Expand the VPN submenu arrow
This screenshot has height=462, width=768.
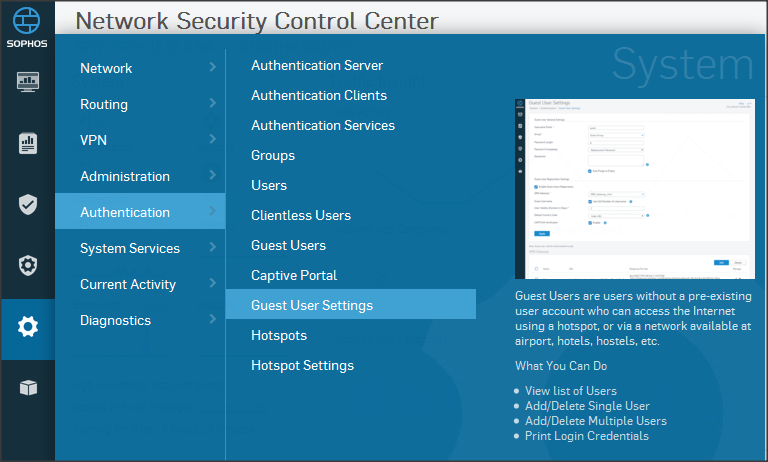(212, 140)
